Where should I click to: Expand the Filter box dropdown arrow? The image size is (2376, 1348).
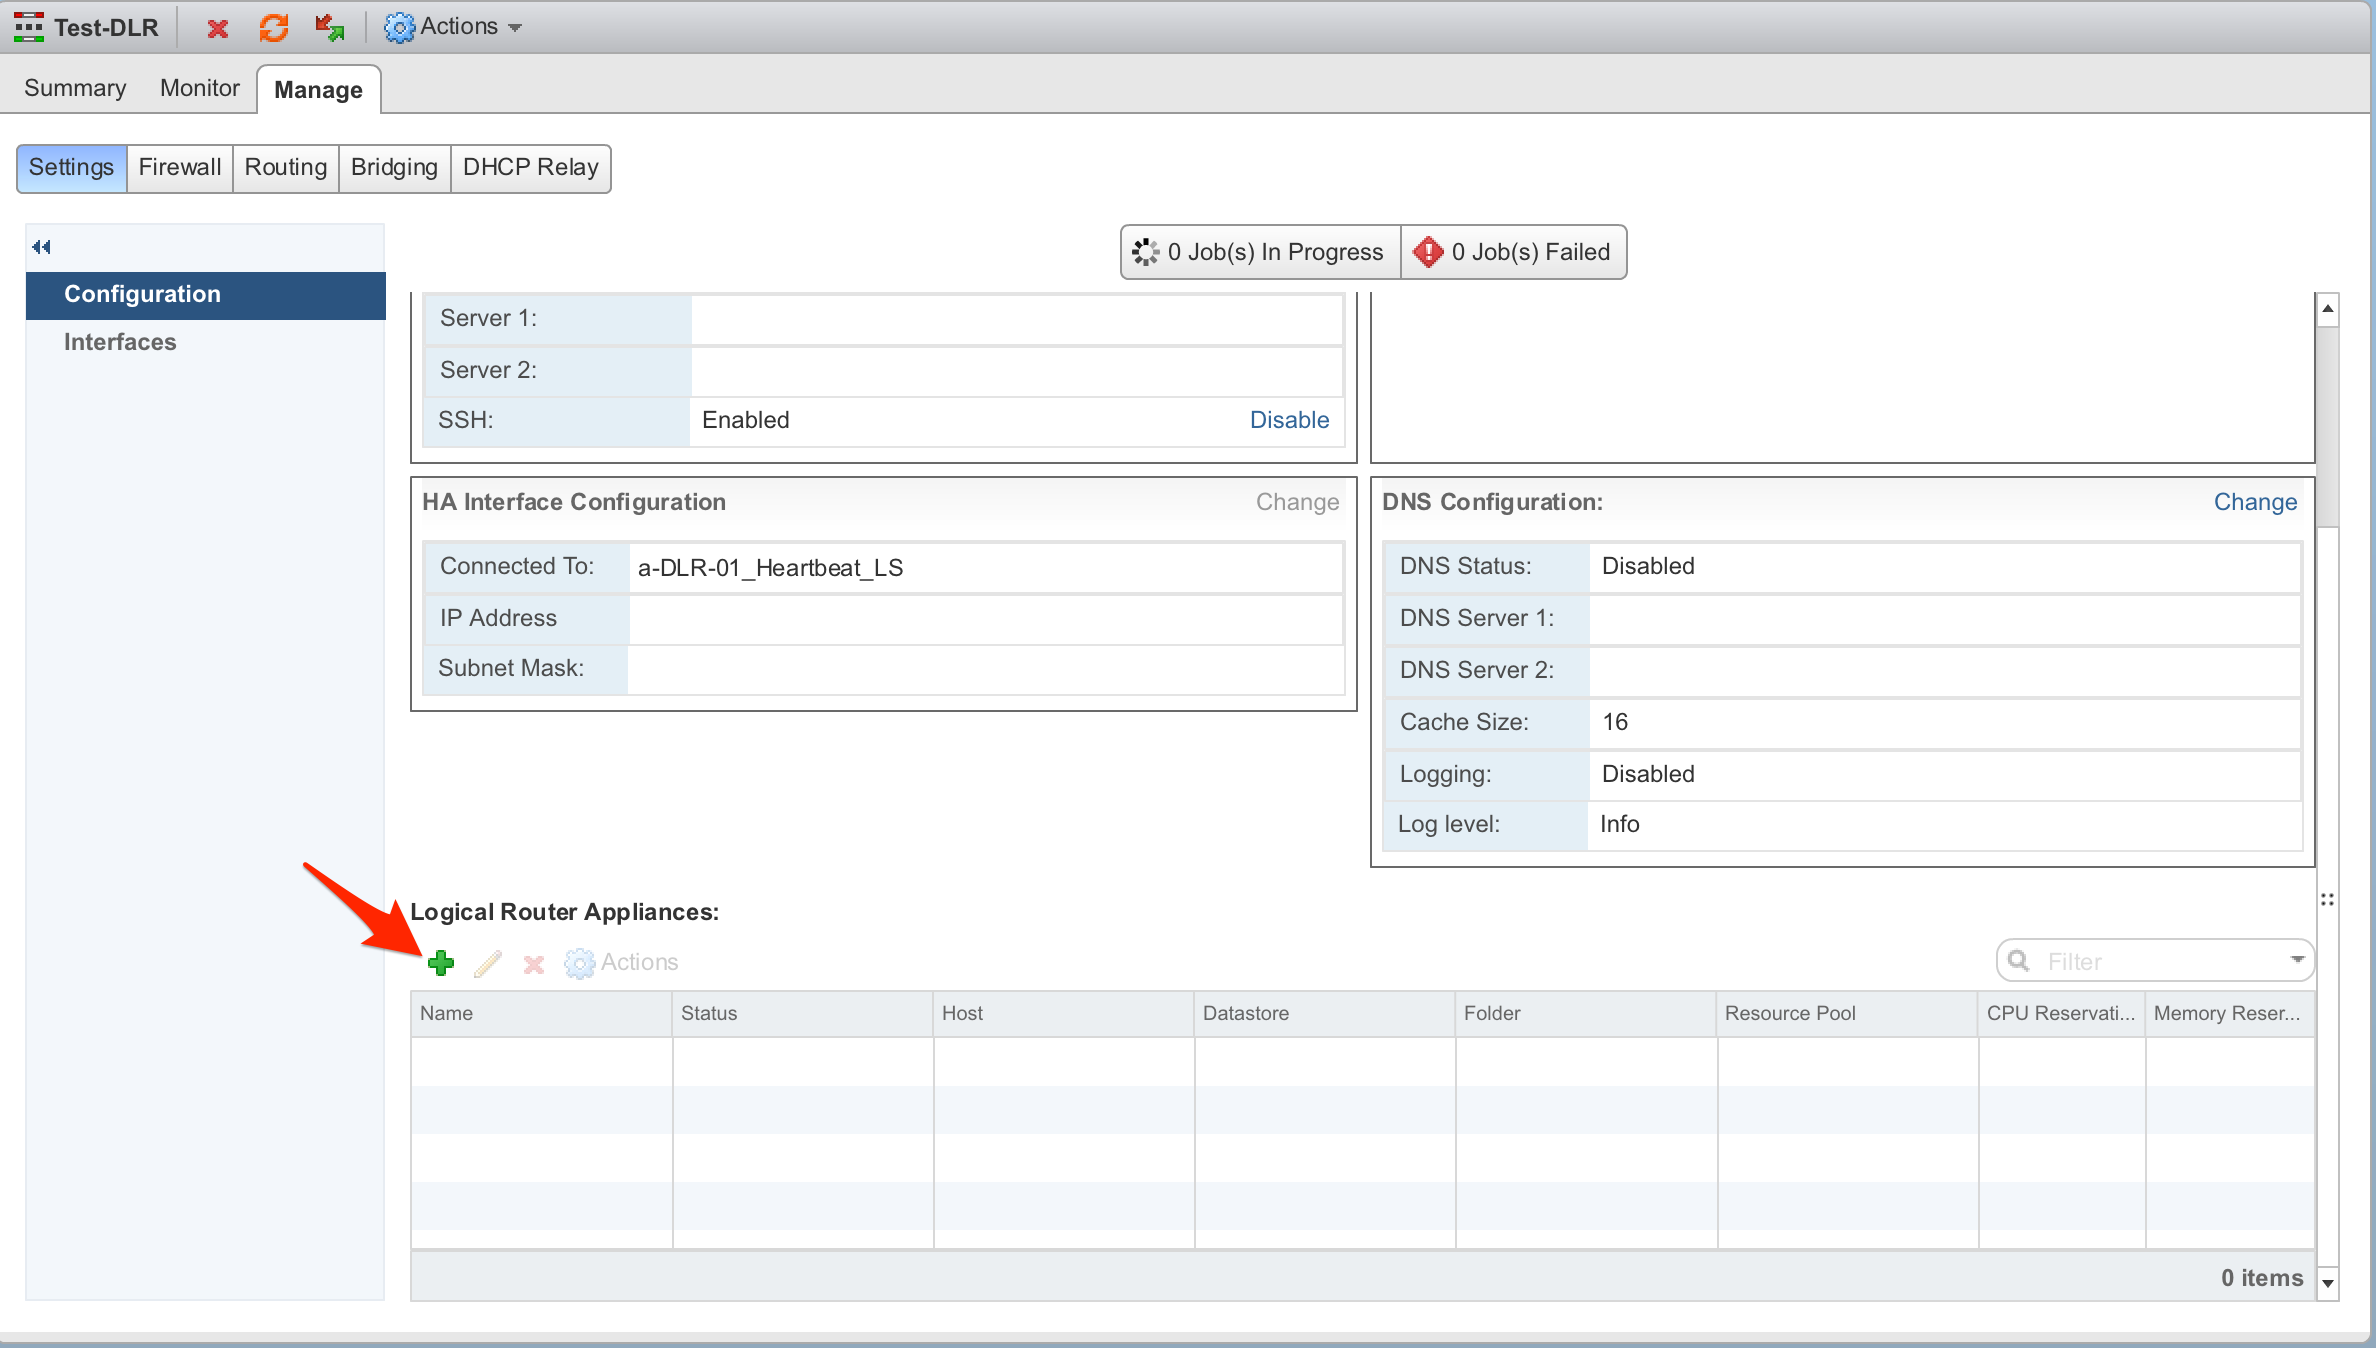[2297, 960]
